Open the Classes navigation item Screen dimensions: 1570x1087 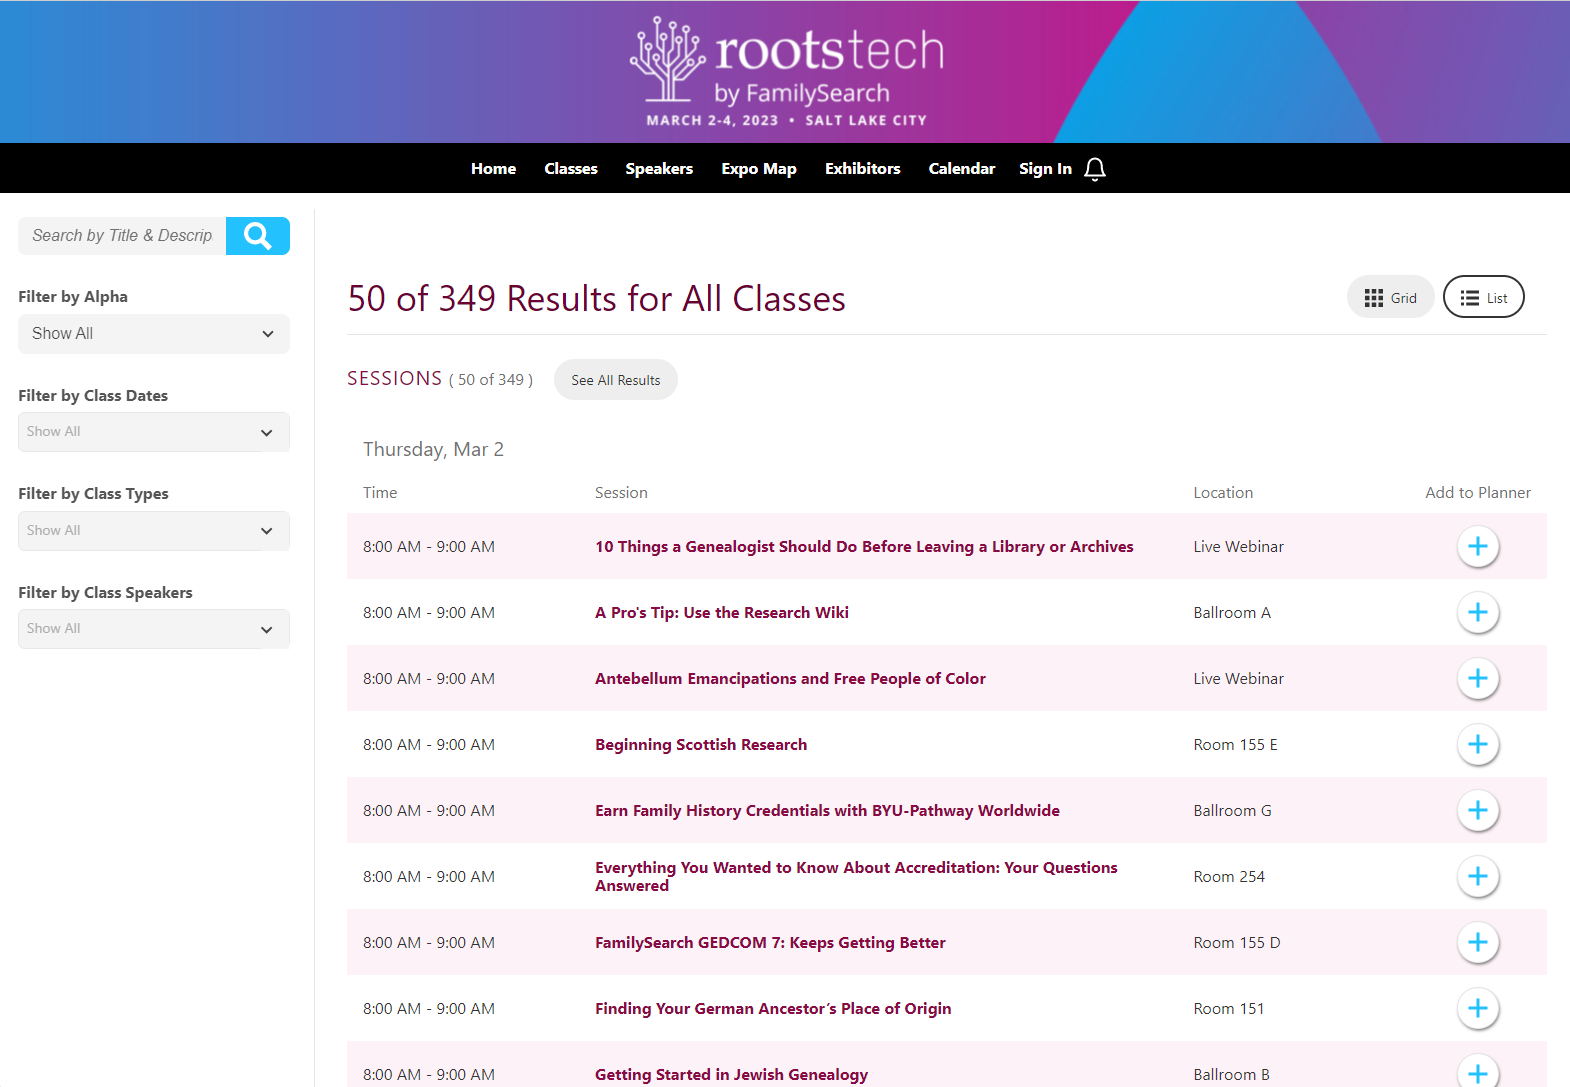click(571, 169)
